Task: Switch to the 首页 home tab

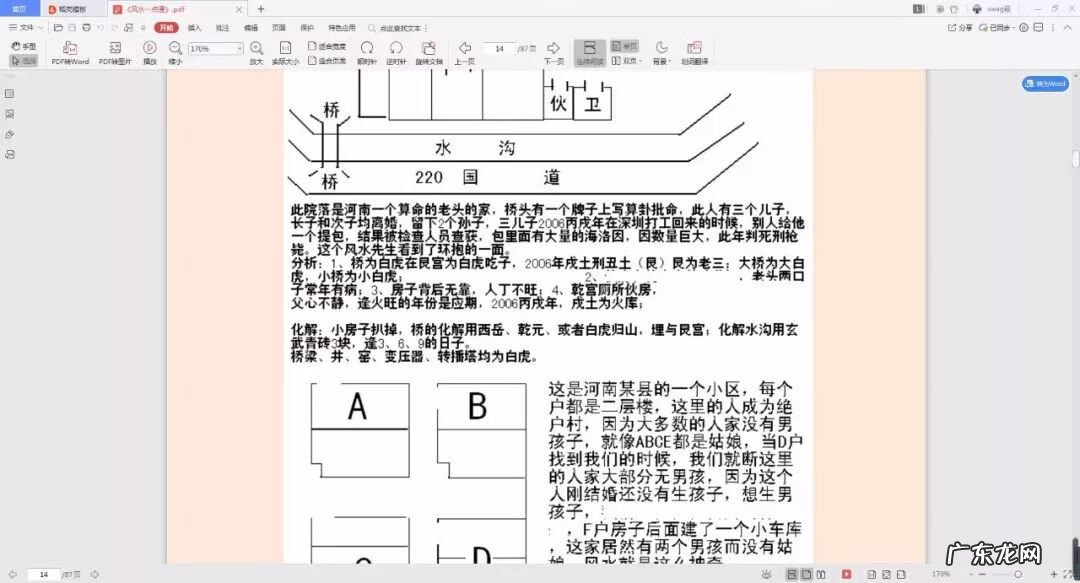Action: (19, 9)
